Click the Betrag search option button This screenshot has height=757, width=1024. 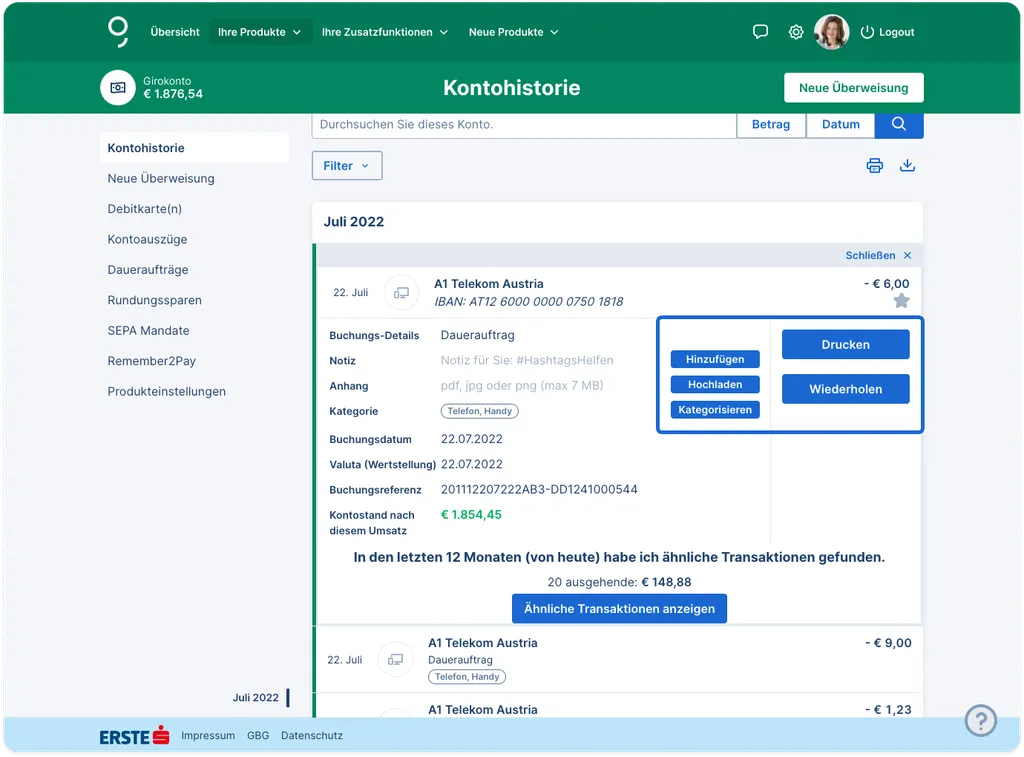point(771,124)
